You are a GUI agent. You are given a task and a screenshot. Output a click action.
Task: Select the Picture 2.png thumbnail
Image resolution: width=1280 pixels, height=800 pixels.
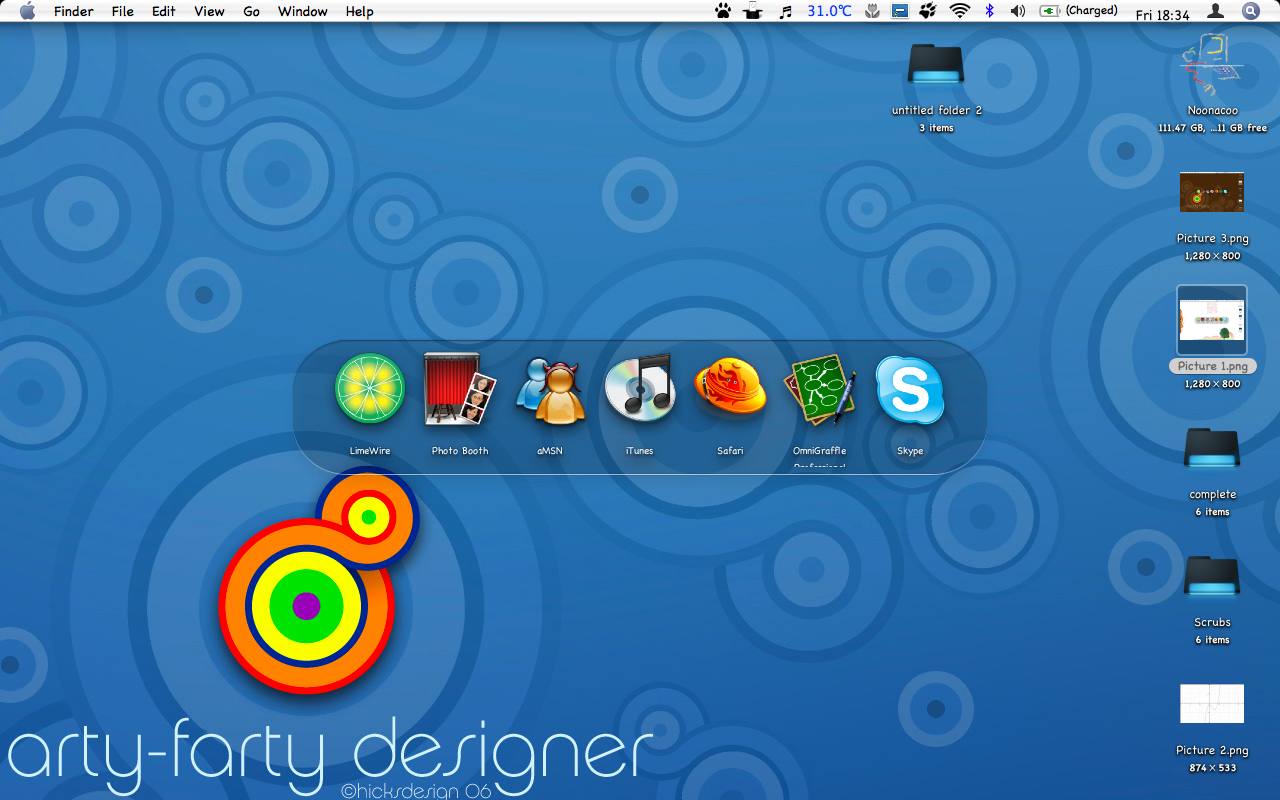[x=1212, y=704]
